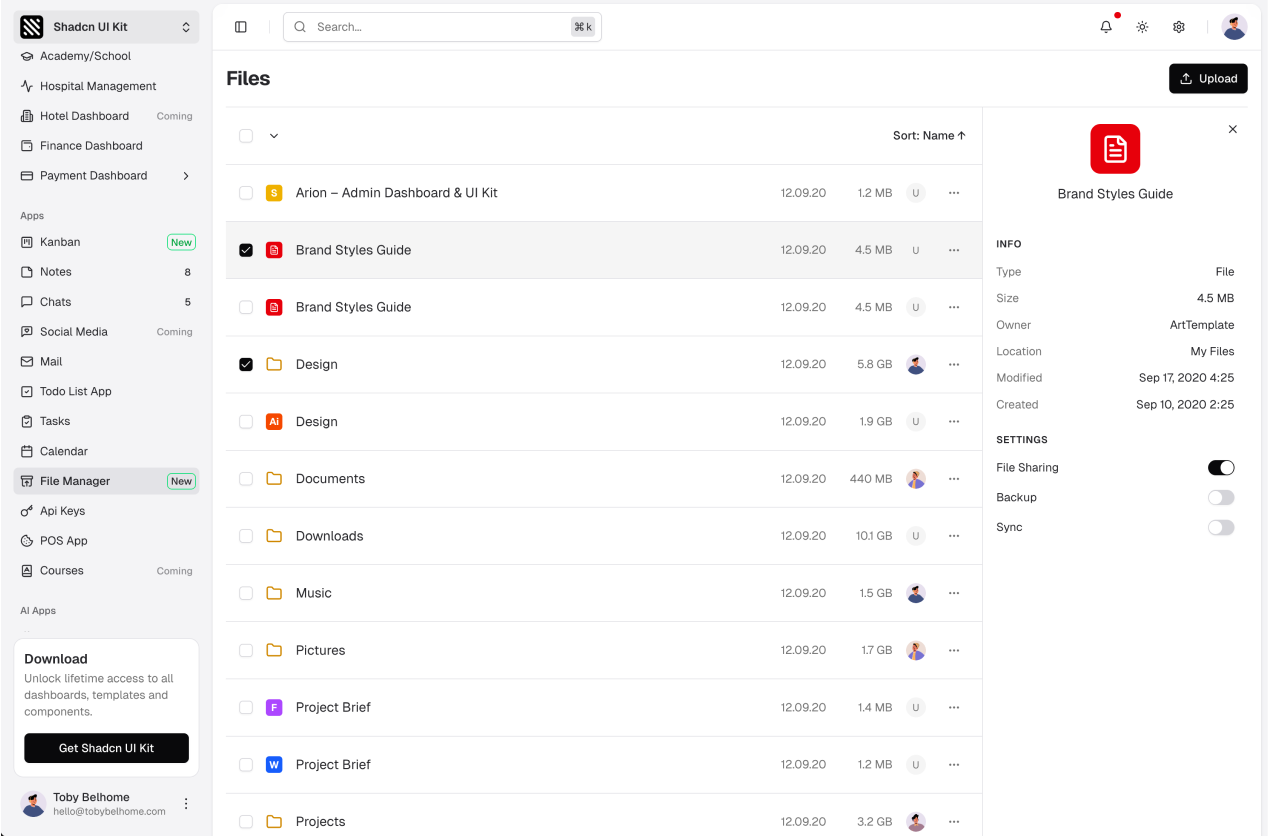Screen dimensions: 1270x836
Task: Enable the Backup toggle
Action: (x=1221, y=498)
